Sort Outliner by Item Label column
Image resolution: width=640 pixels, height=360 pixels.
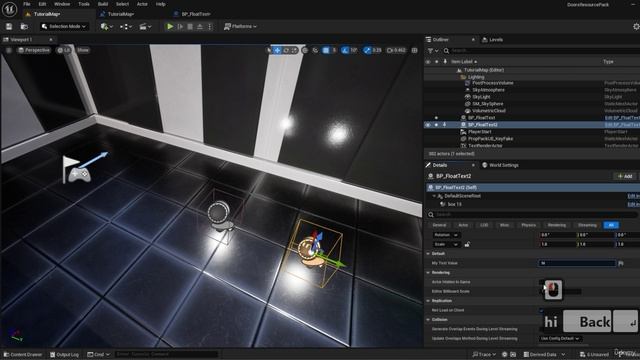[464, 62]
